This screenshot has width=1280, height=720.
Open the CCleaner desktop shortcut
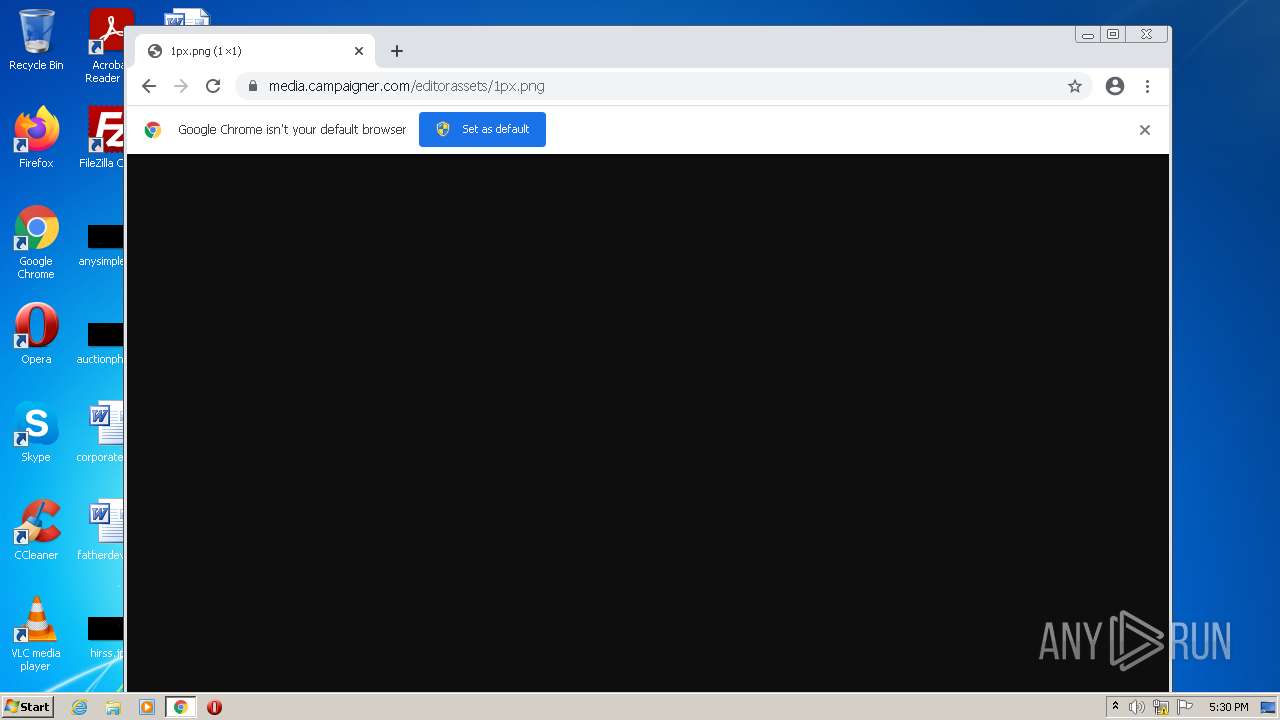click(x=36, y=529)
